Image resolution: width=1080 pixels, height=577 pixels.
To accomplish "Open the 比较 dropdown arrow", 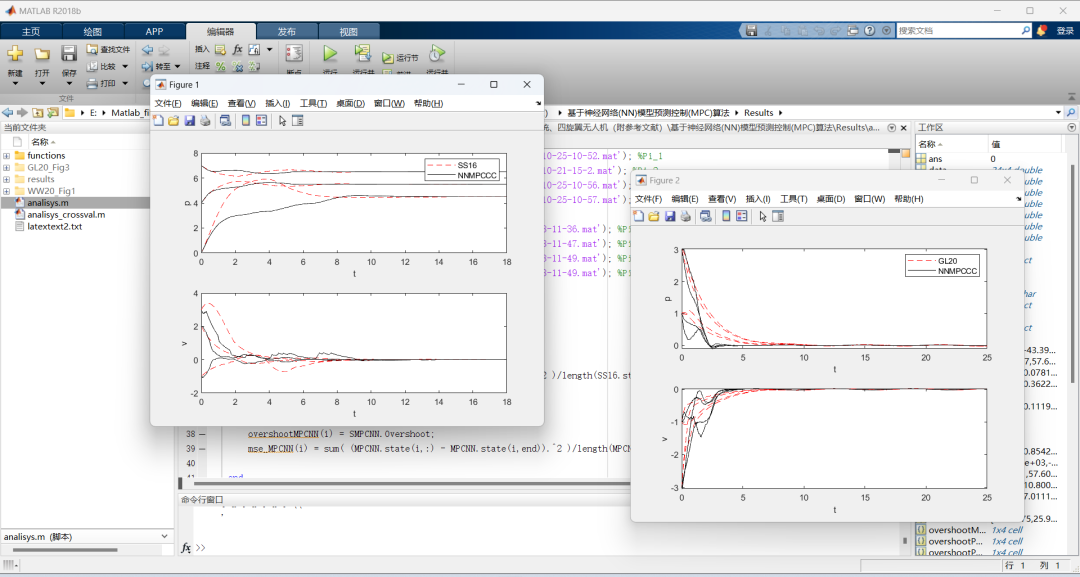I will click(x=125, y=67).
